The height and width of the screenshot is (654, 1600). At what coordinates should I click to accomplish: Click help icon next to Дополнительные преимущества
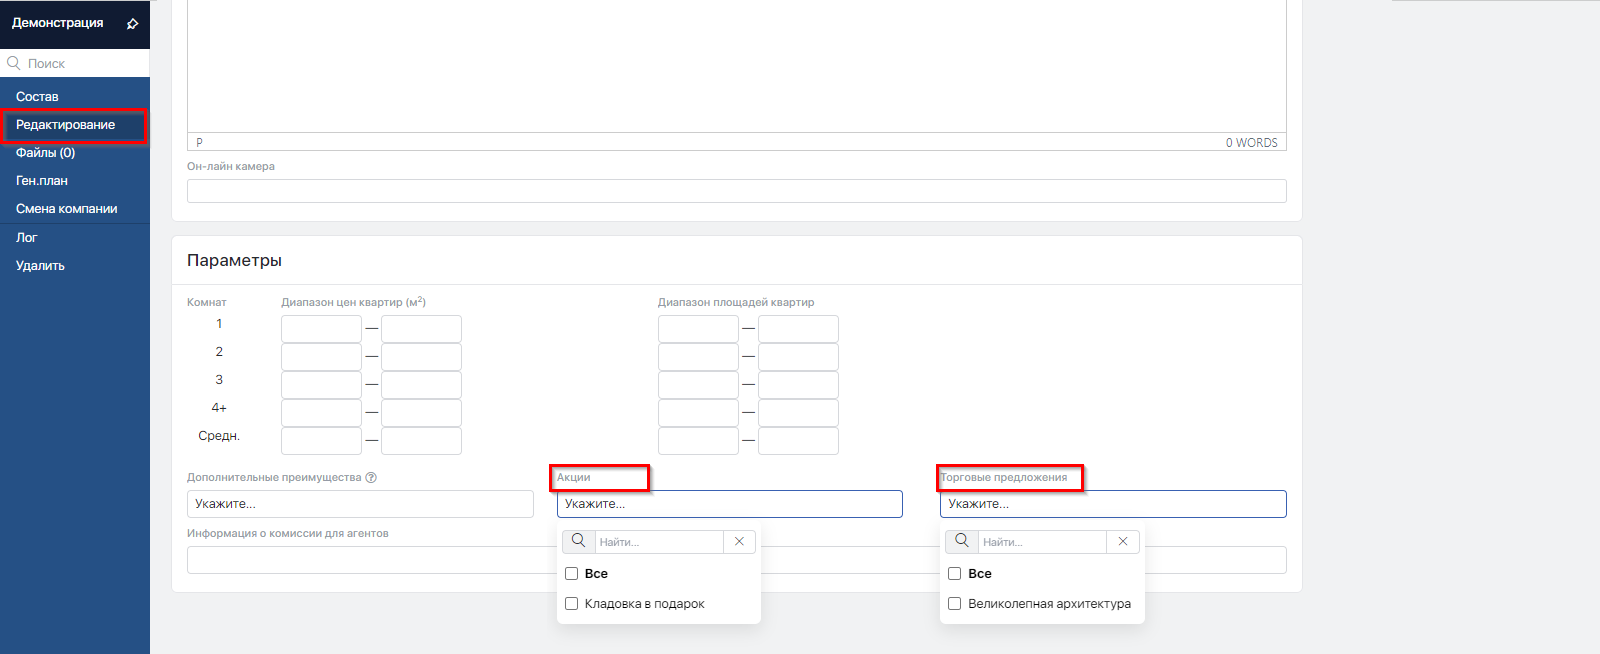pos(371,478)
